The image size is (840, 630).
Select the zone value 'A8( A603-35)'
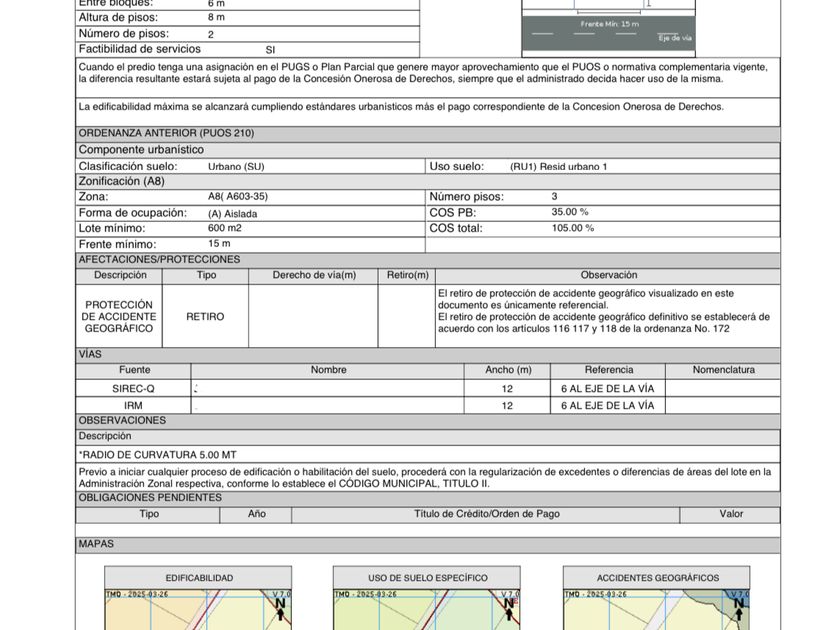click(x=238, y=197)
